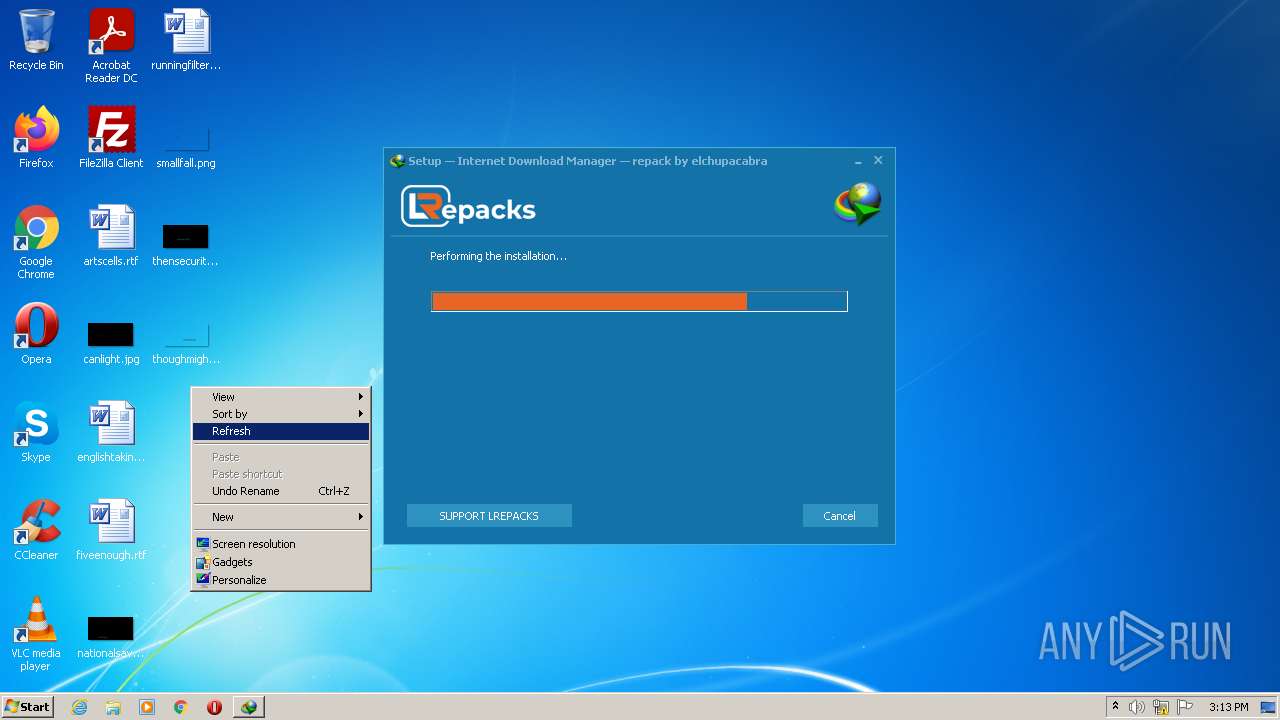Viewport: 1280px width, 720px height.
Task: Click the installation progress bar
Action: pos(639,301)
